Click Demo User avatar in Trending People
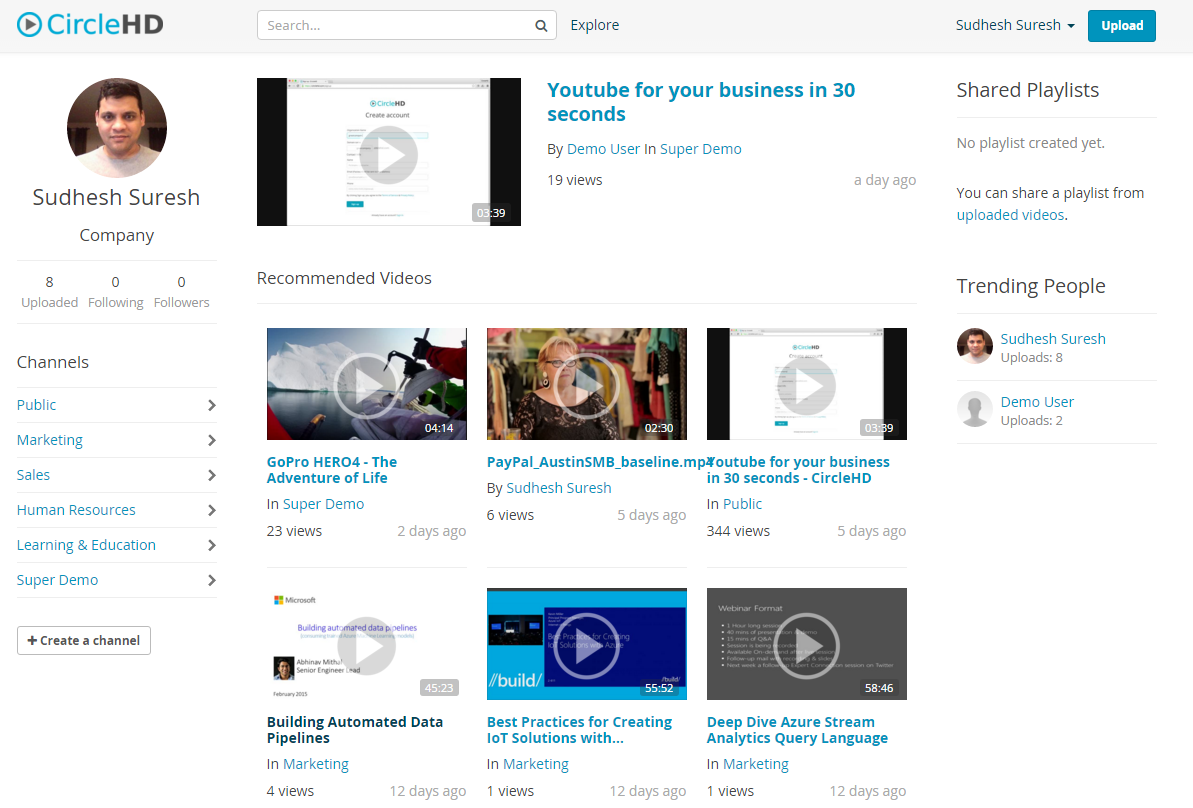 coord(975,409)
